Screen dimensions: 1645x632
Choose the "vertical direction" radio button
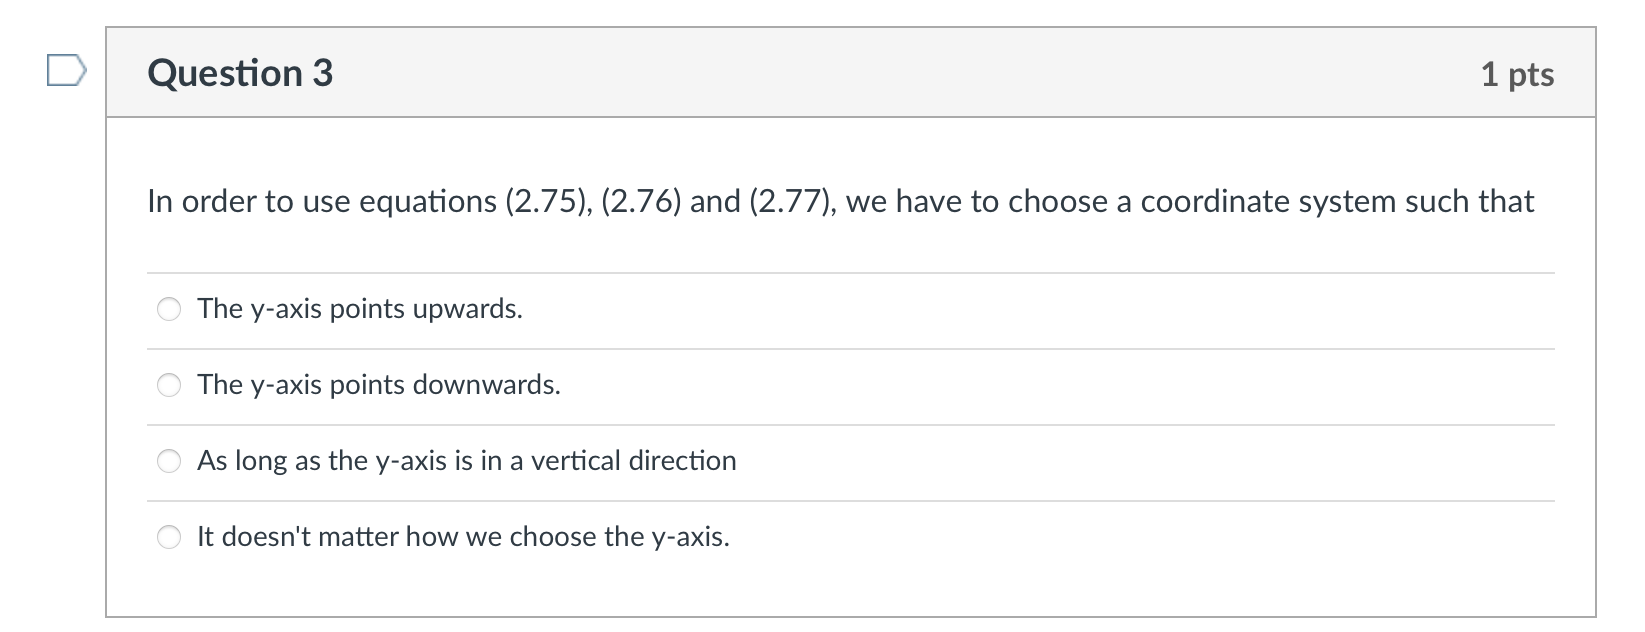tap(170, 461)
